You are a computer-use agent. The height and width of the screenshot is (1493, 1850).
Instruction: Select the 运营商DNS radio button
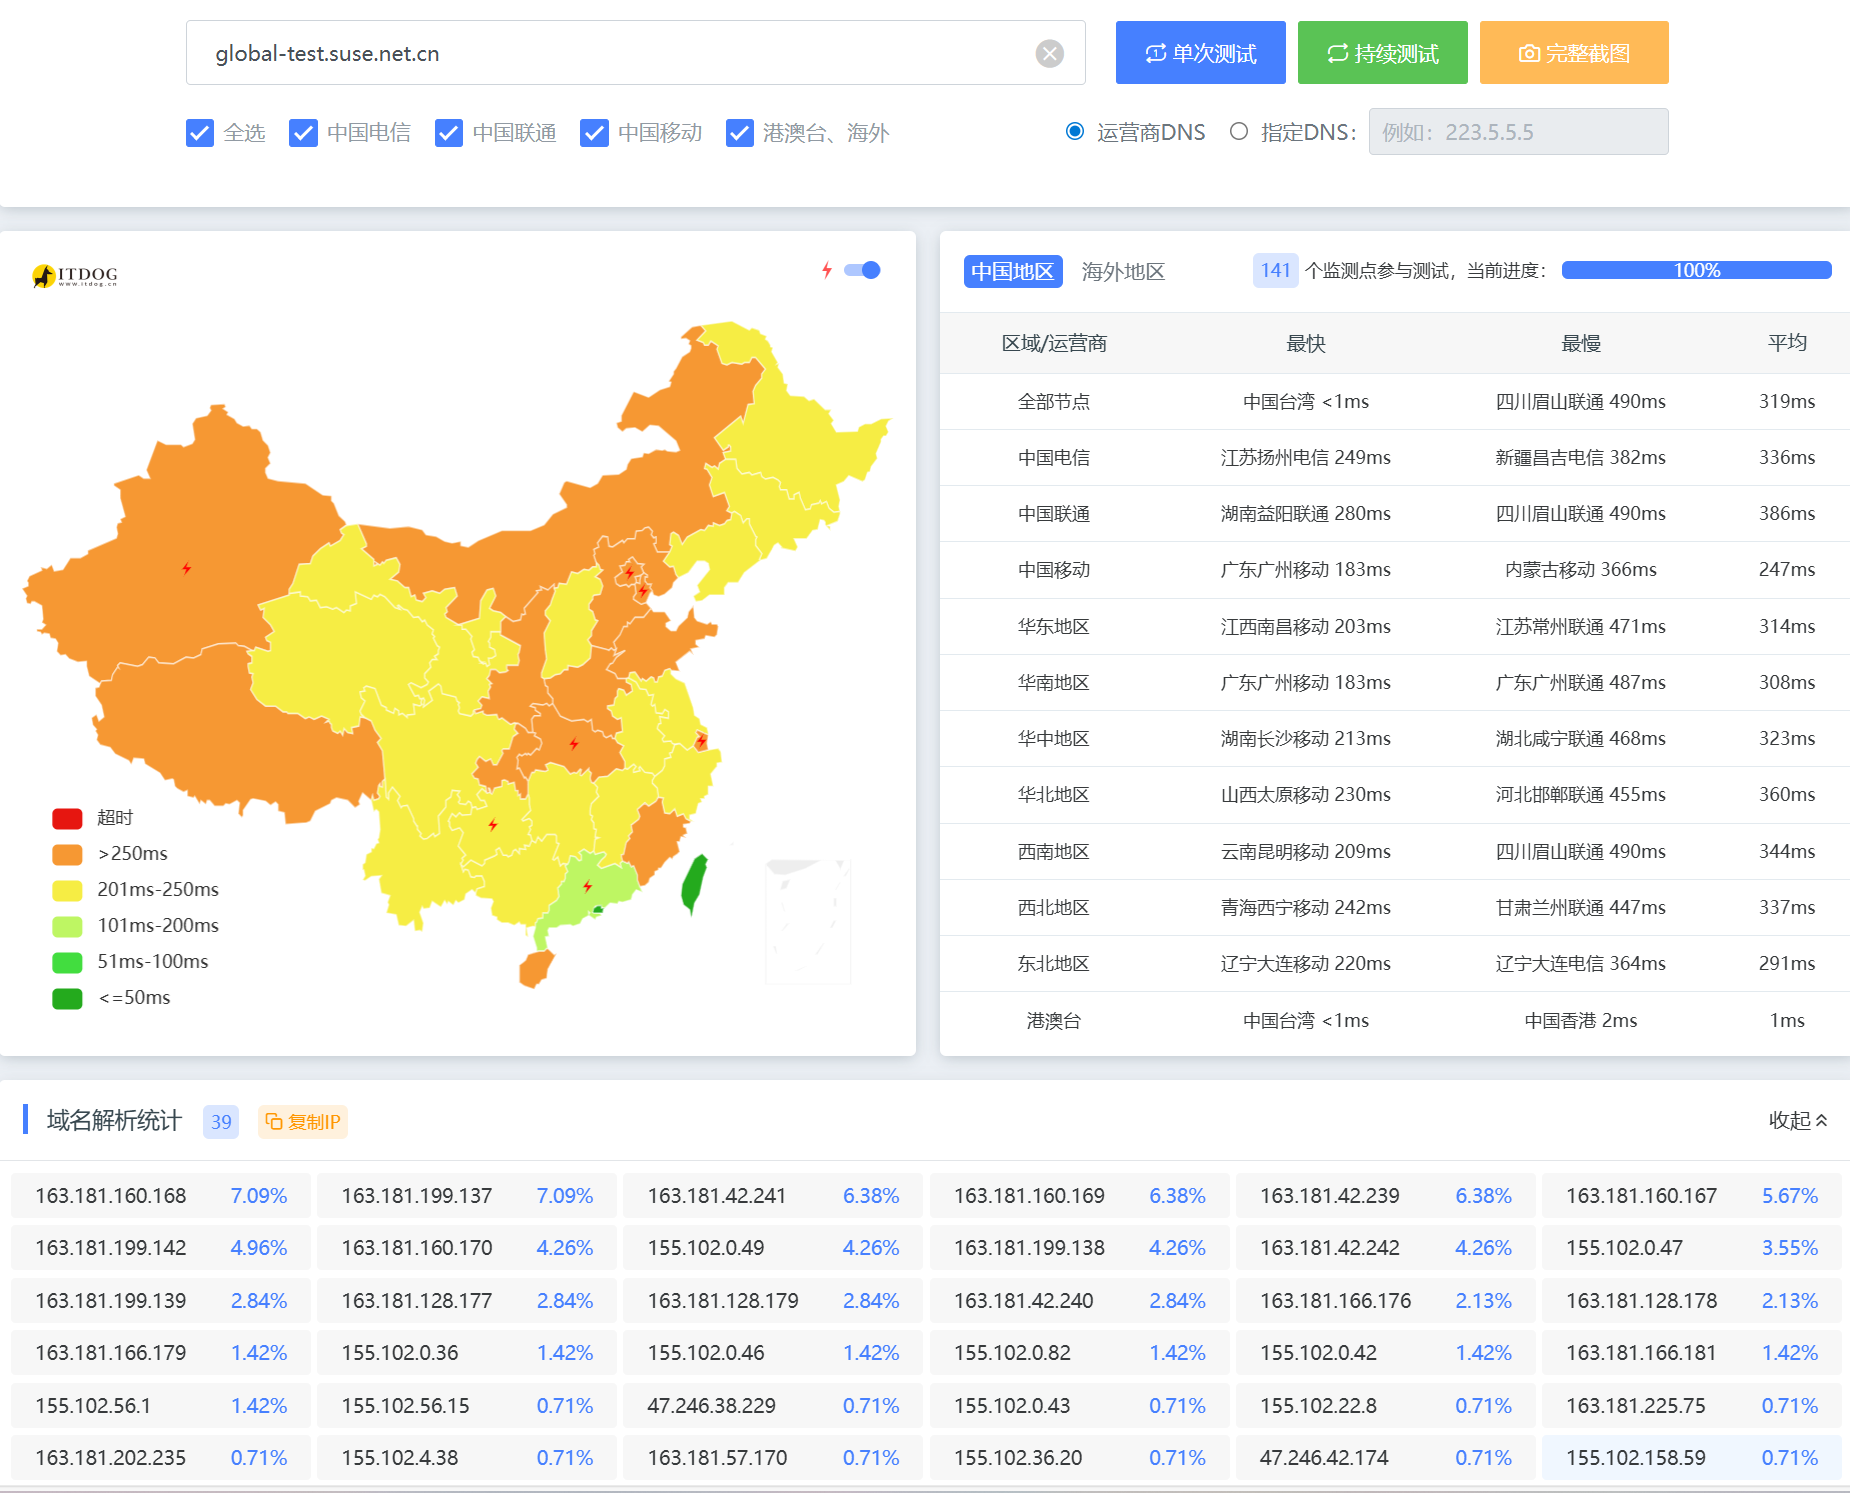click(1075, 131)
